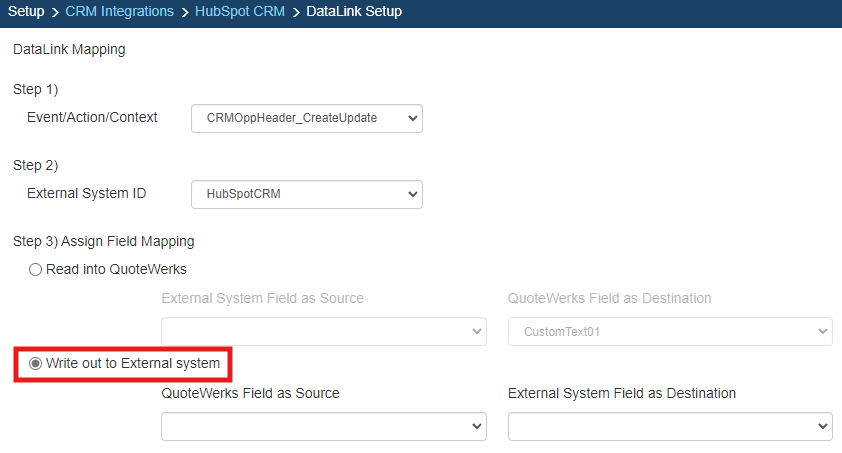Click the Setup breadcrumb link
The height and width of the screenshot is (453, 842).
26,12
